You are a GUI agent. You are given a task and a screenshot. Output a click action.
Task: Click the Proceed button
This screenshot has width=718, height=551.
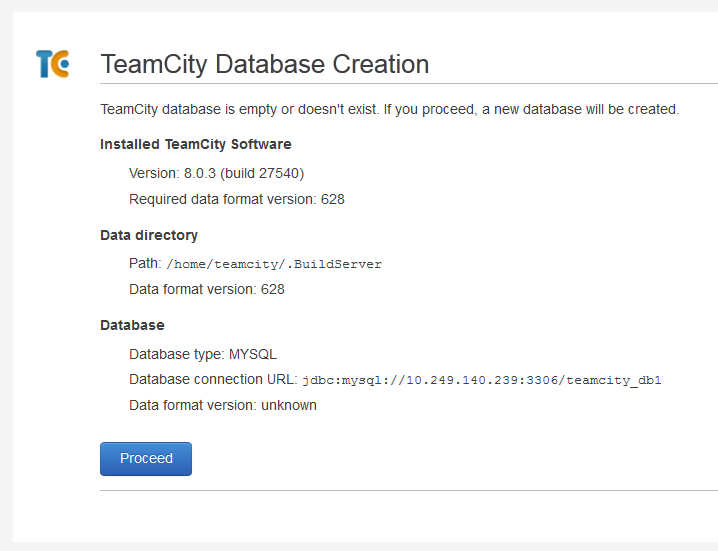[146, 458]
